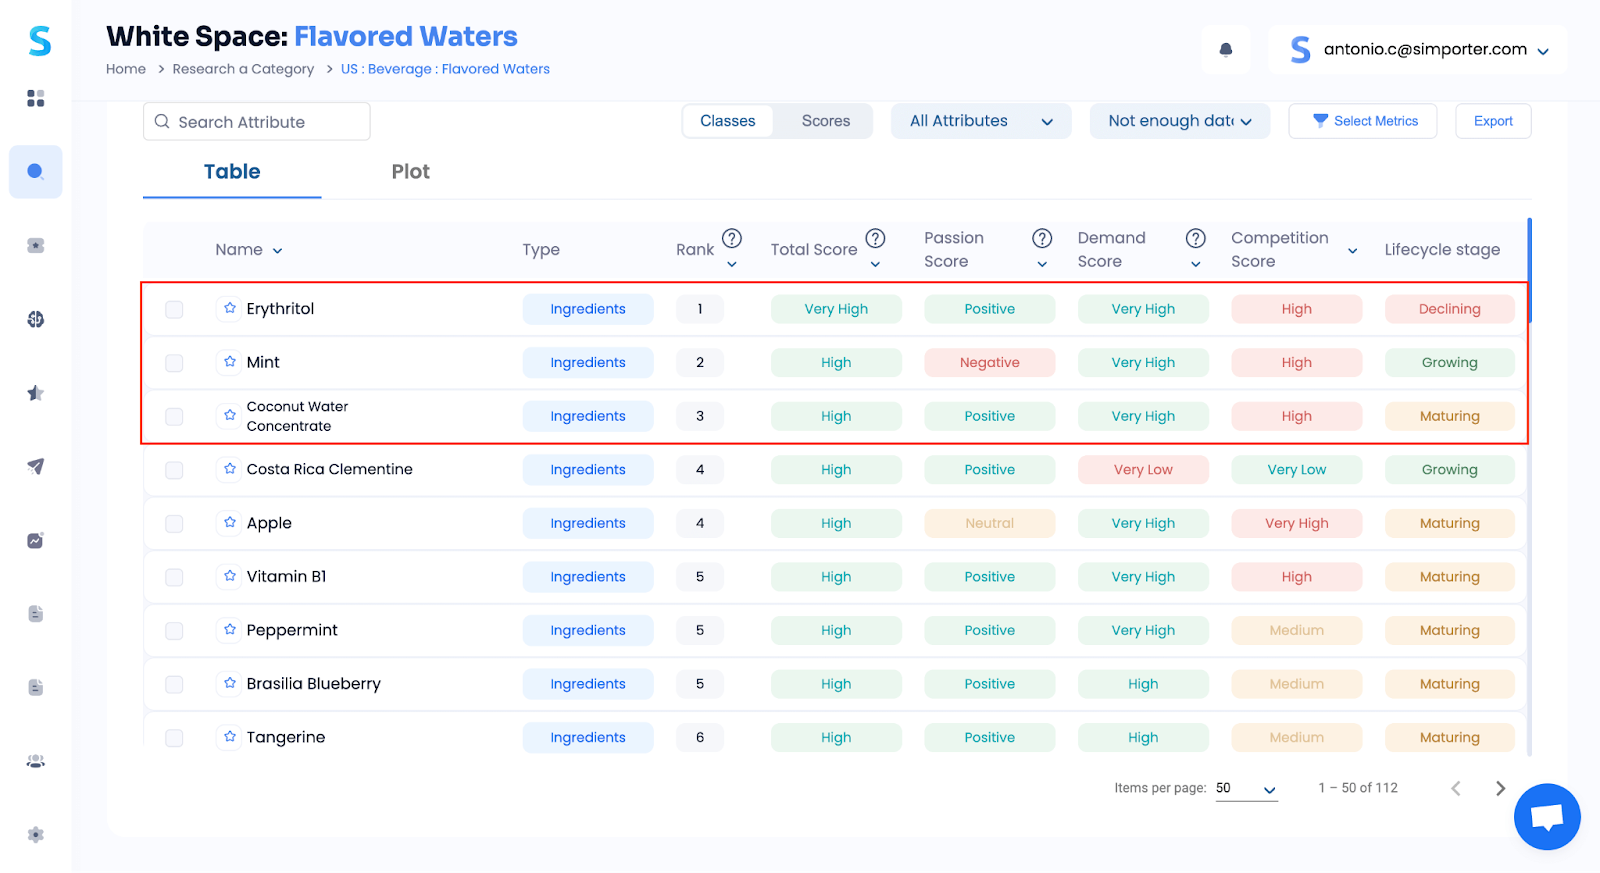Click the notification bell icon
This screenshot has height=873, width=1600.
pos(1226,50)
